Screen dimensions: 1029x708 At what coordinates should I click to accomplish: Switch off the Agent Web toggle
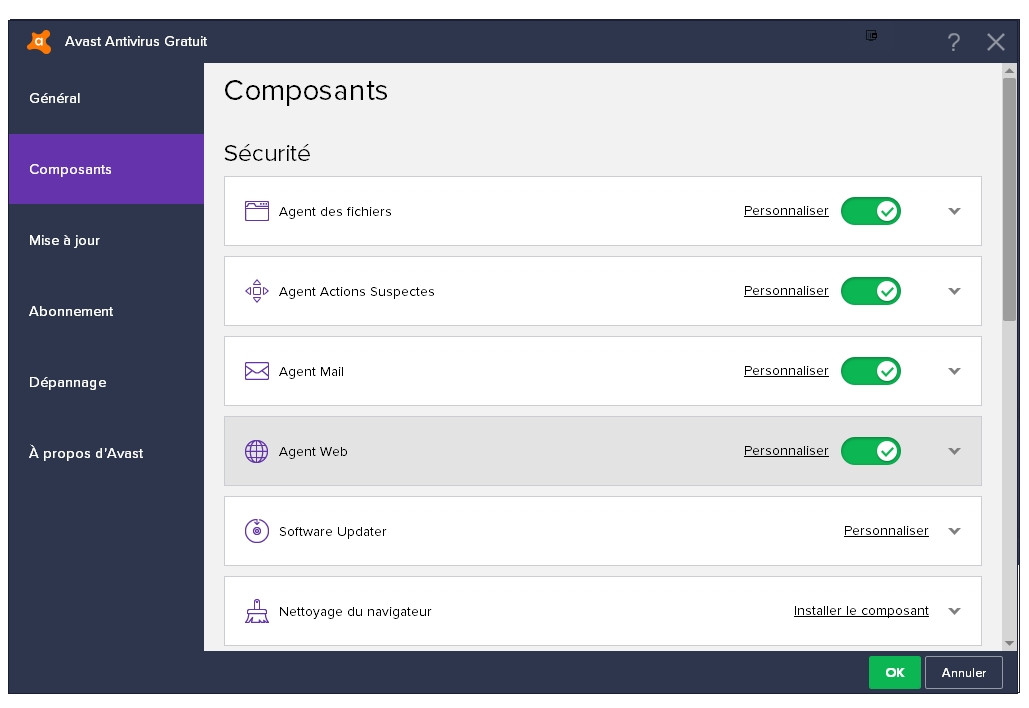click(871, 451)
